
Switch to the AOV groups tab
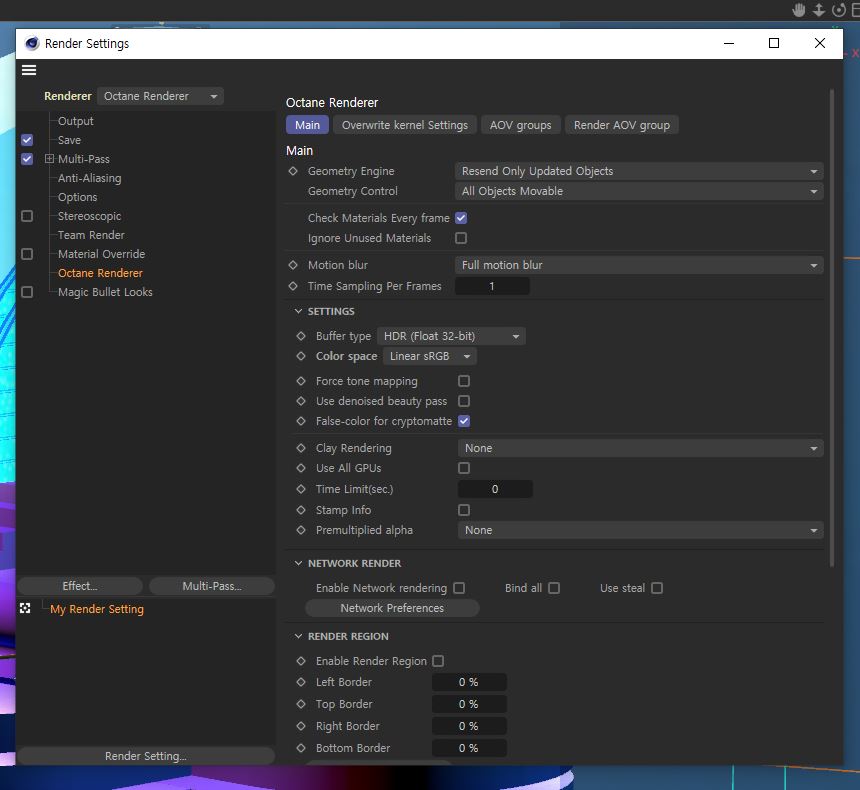tap(520, 125)
